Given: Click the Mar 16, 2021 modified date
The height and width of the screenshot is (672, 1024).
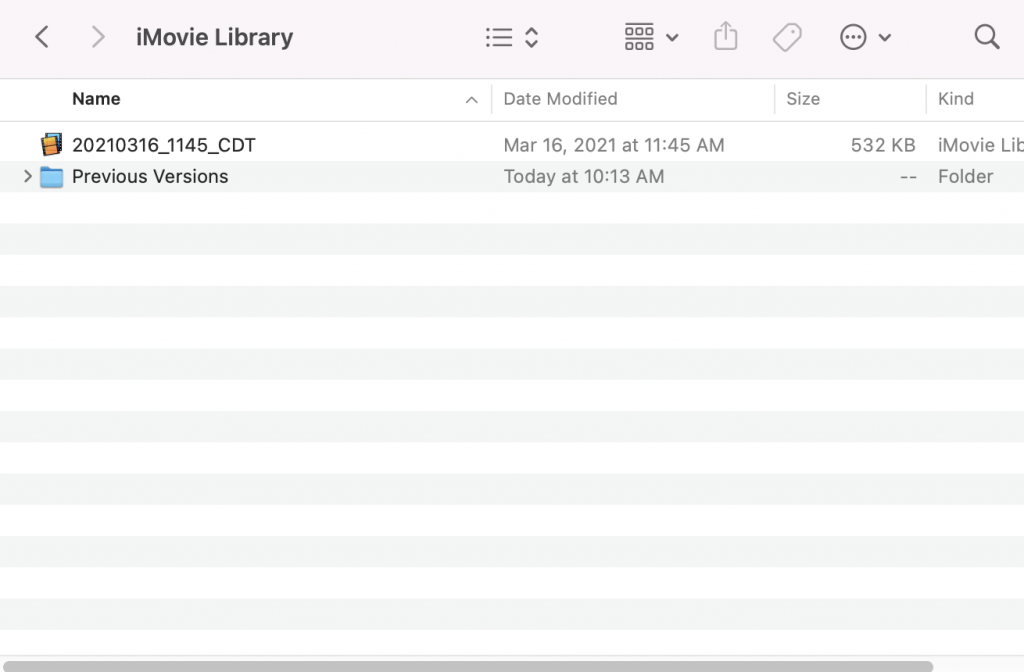Looking at the screenshot, I should click(614, 145).
